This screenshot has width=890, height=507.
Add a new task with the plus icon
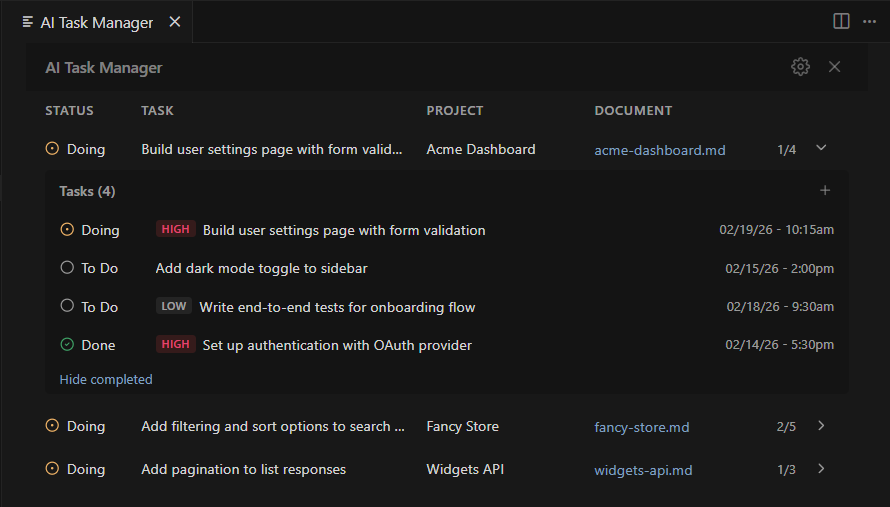tap(825, 191)
